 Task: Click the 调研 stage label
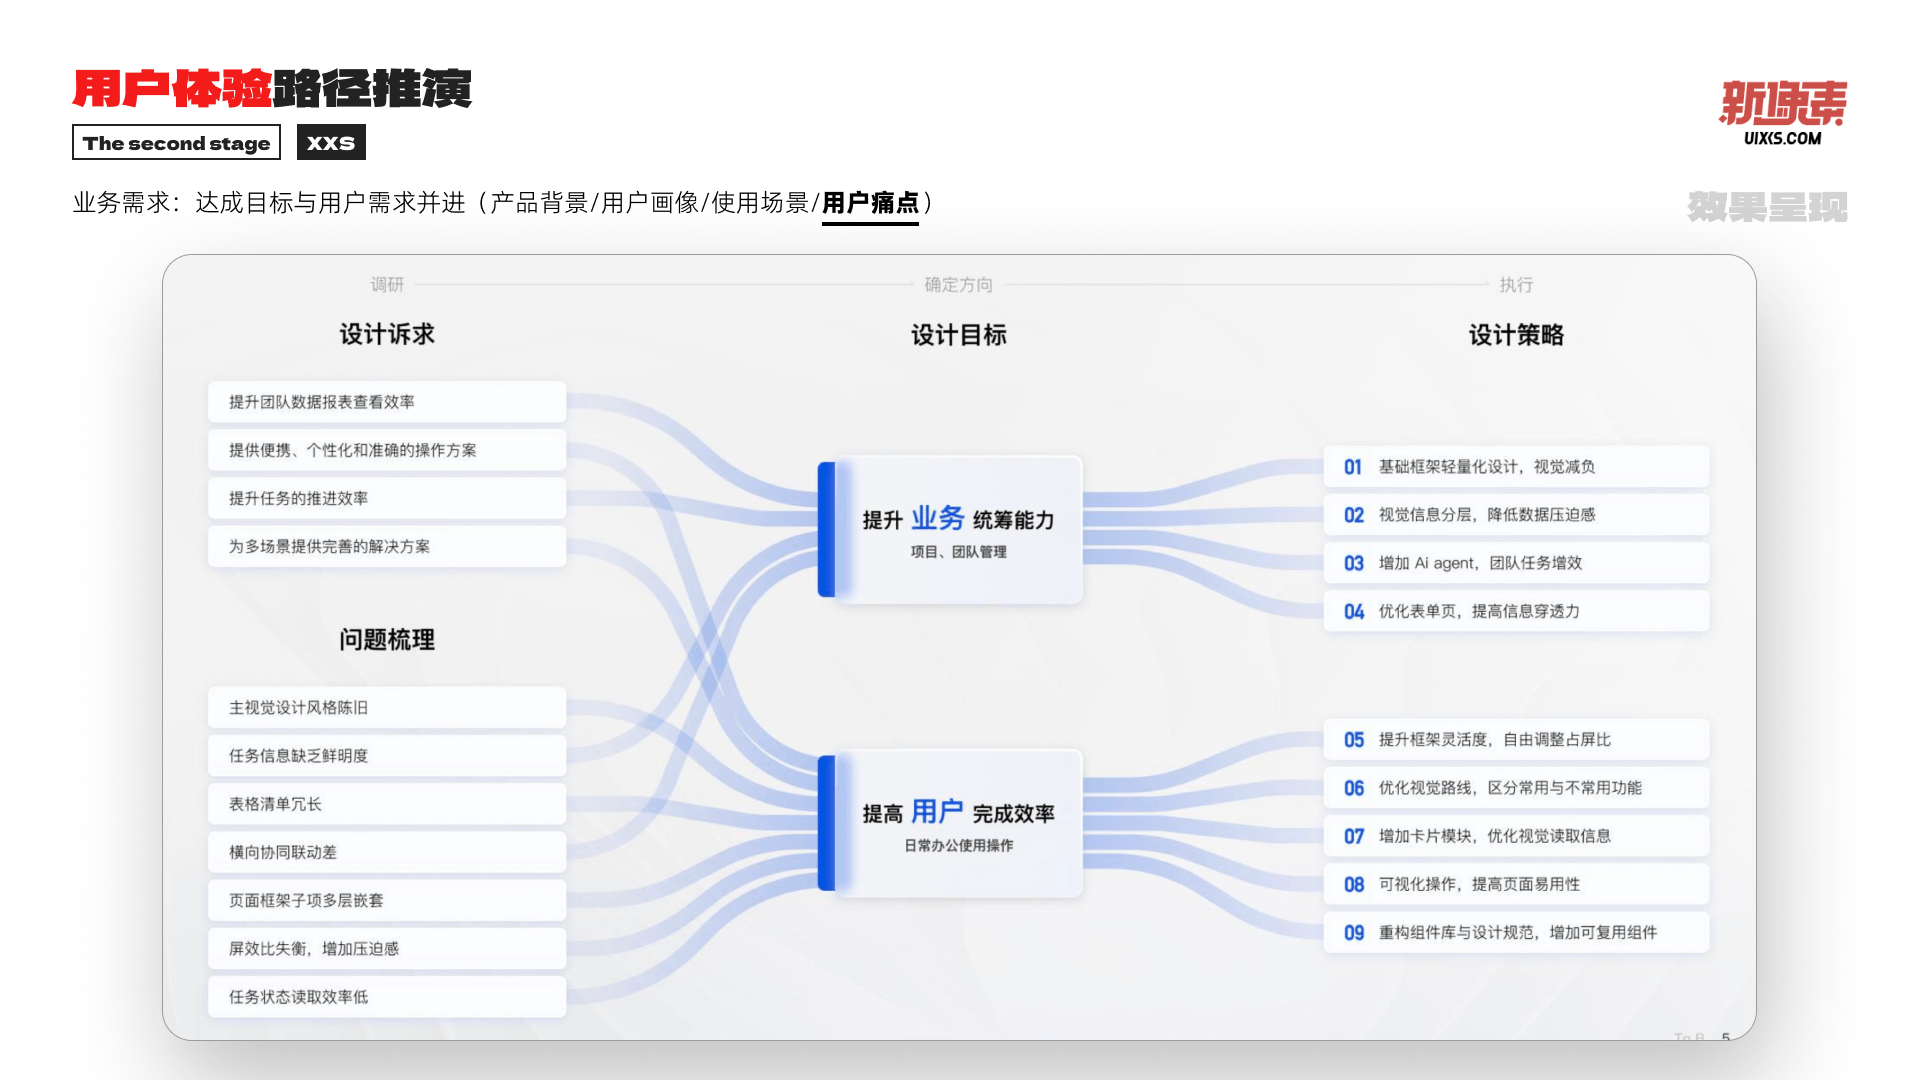387,285
